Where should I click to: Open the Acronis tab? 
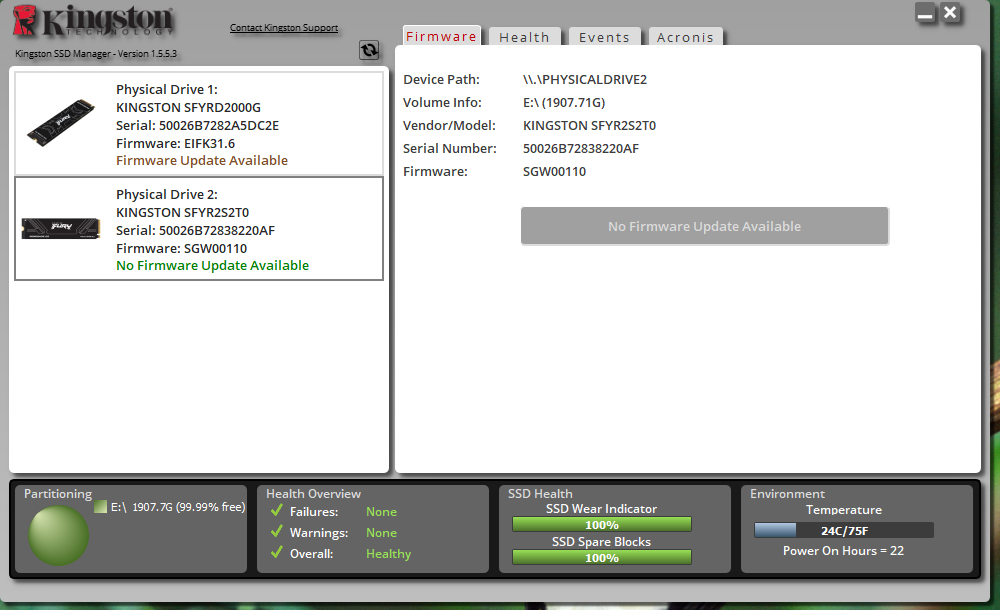[x=686, y=37]
